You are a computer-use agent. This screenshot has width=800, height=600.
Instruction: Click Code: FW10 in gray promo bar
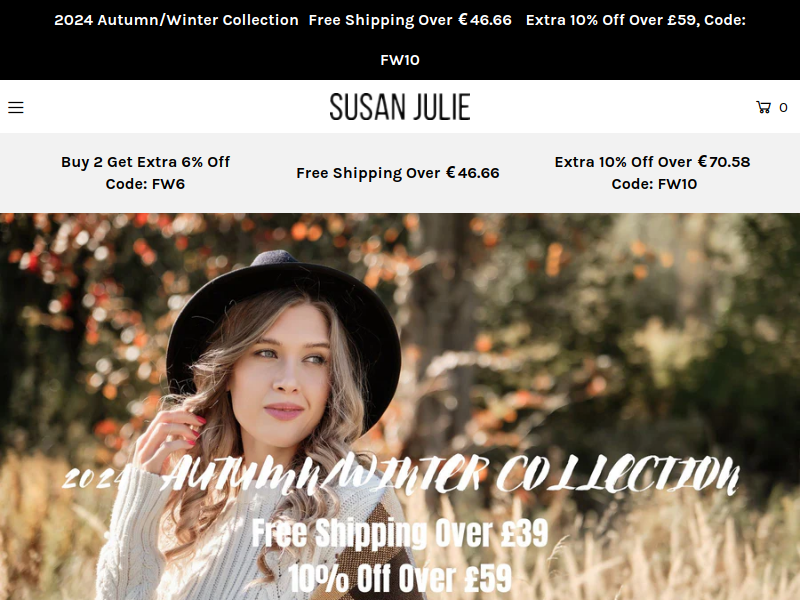pyautogui.click(x=654, y=184)
